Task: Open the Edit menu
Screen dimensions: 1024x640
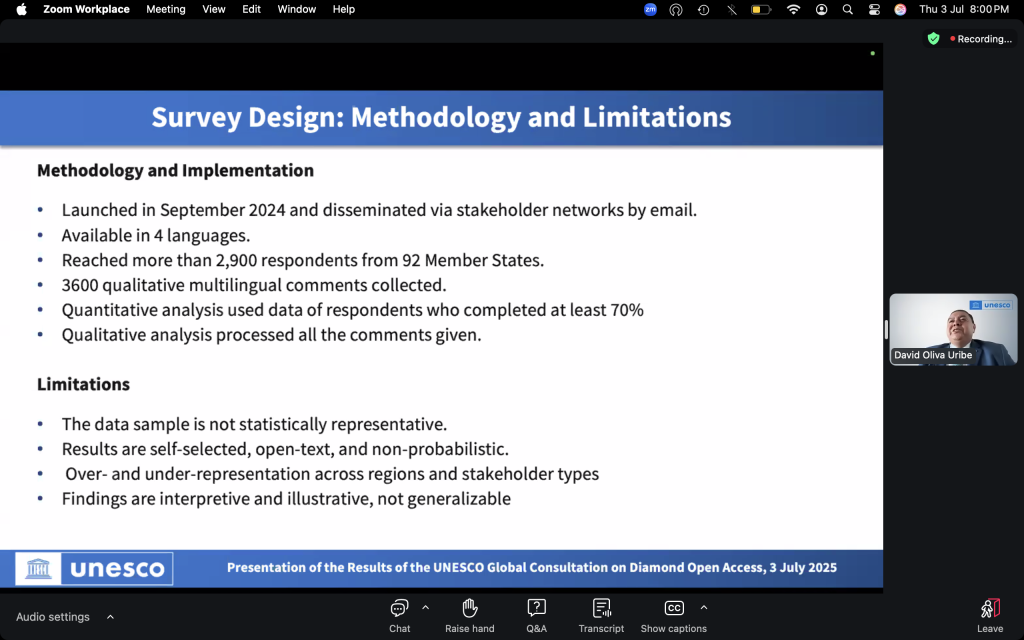Action: 251,9
